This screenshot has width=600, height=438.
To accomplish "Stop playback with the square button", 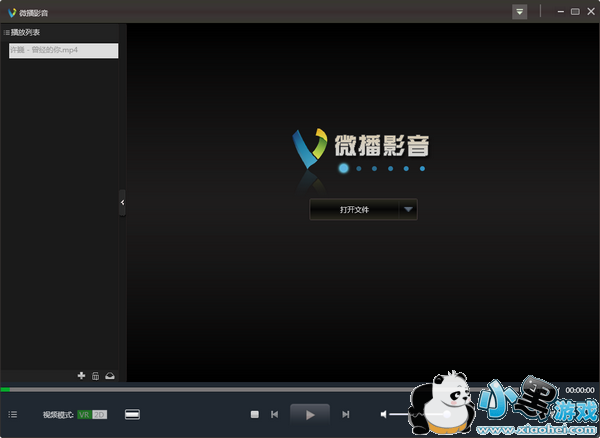I will (254, 414).
